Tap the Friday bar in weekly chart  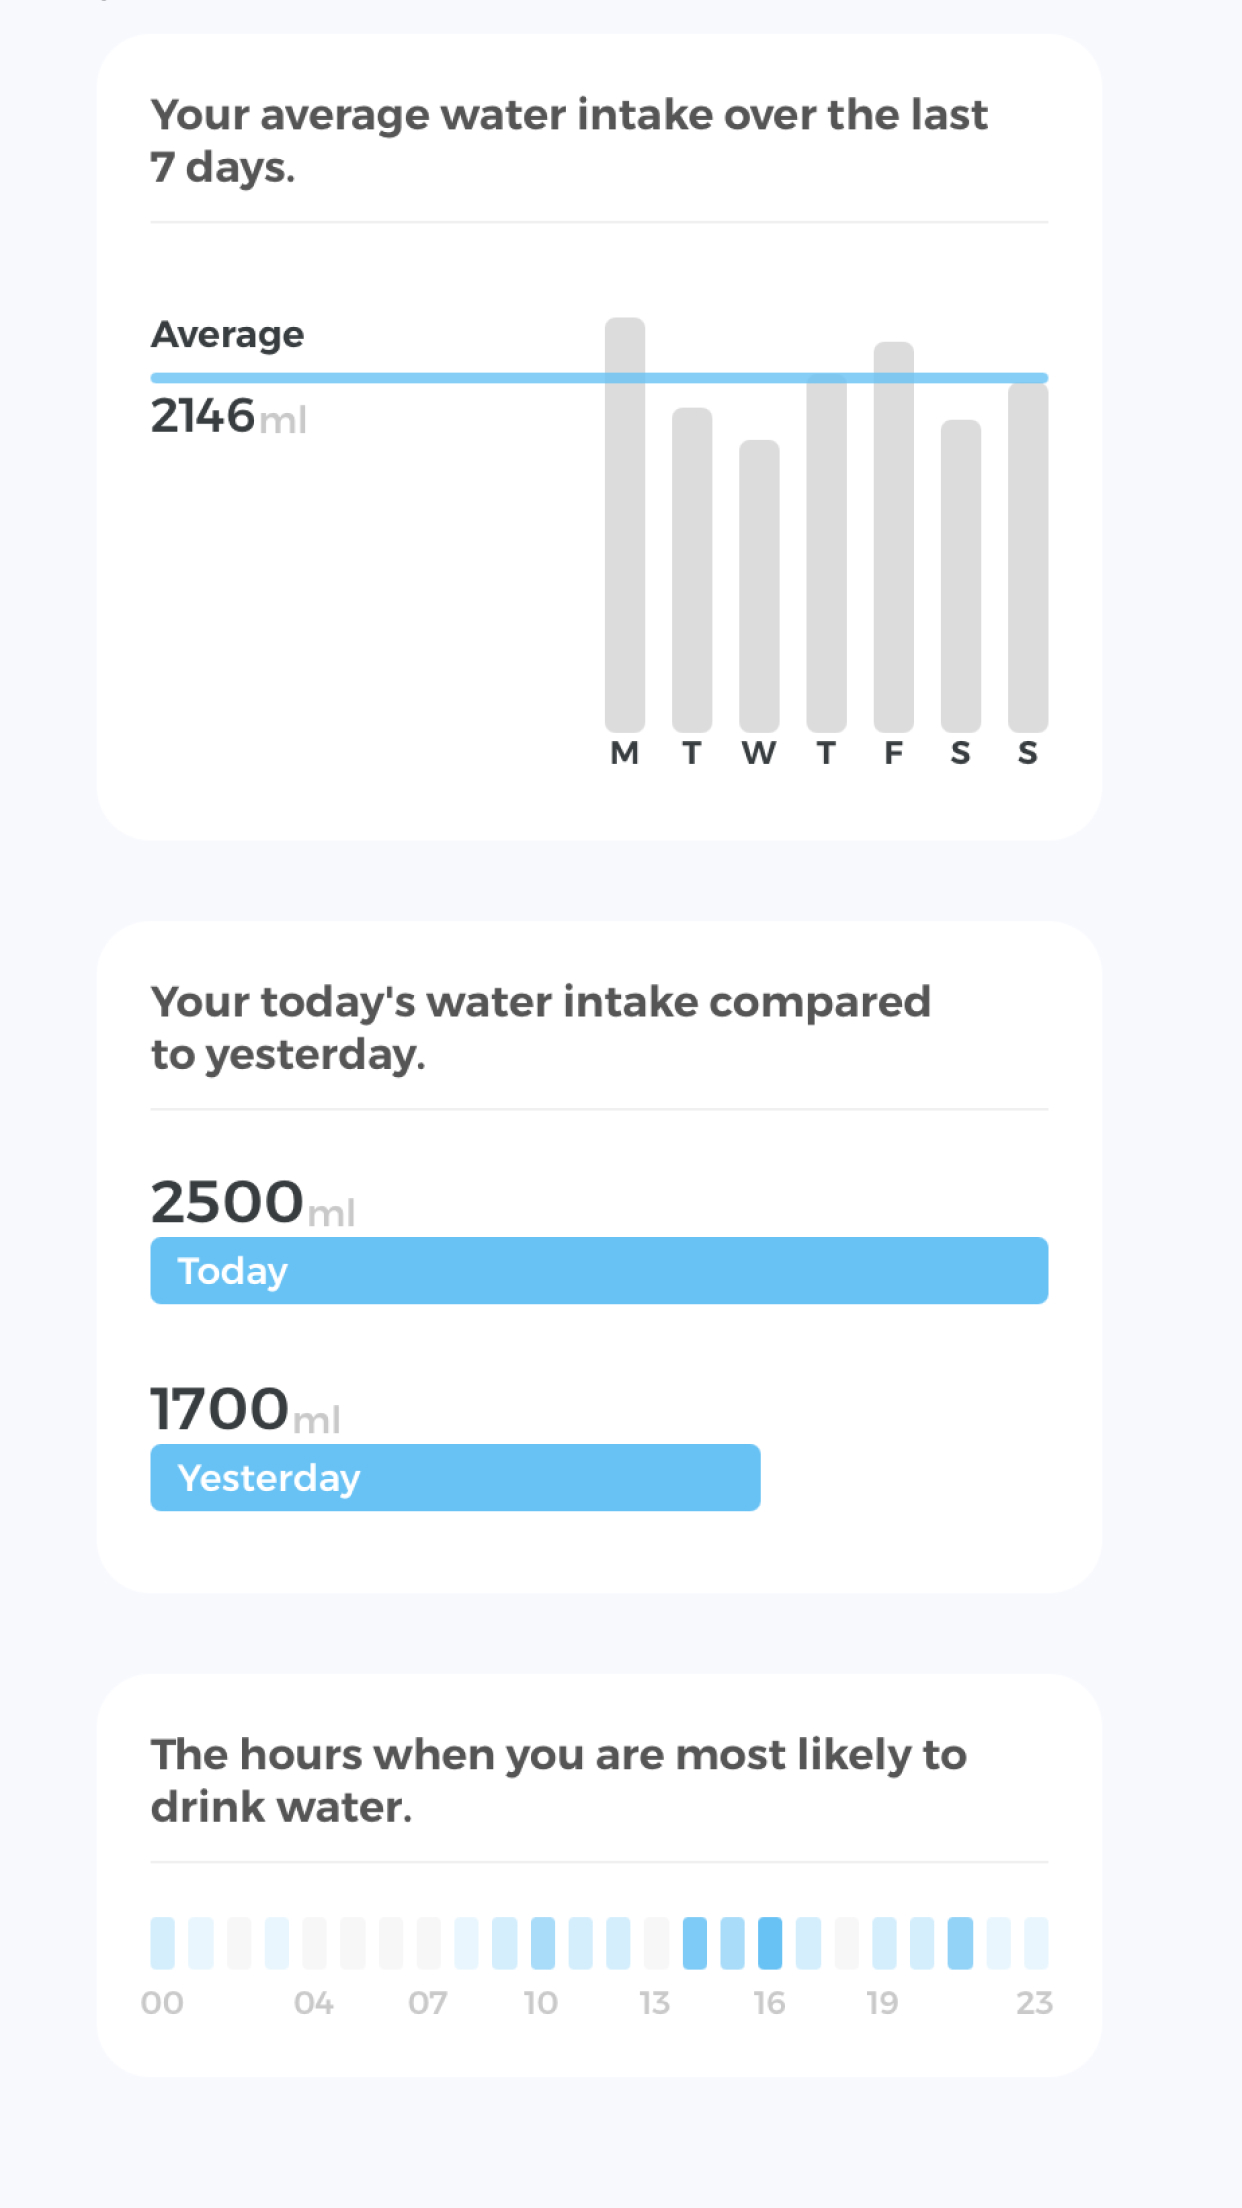click(x=893, y=537)
